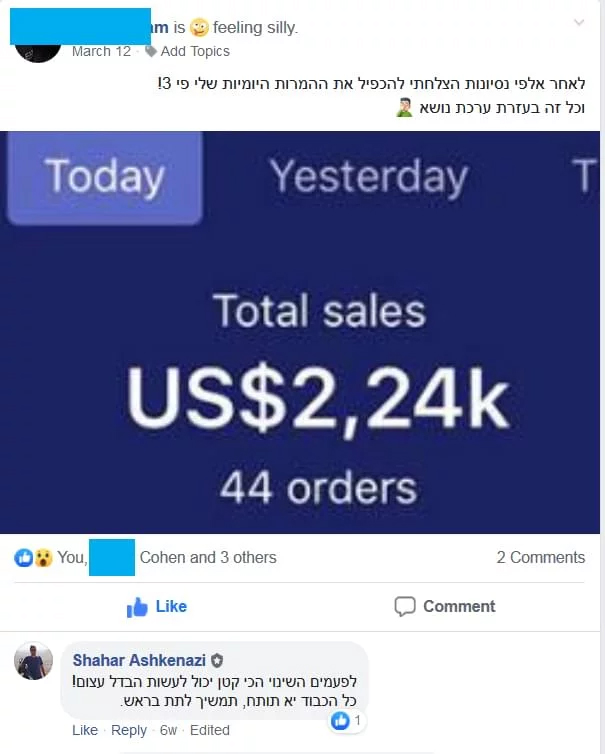Viewport: 605px width, 754px height.
Task: Click the wow reaction emoji icon
Action: pyautogui.click(x=43, y=557)
